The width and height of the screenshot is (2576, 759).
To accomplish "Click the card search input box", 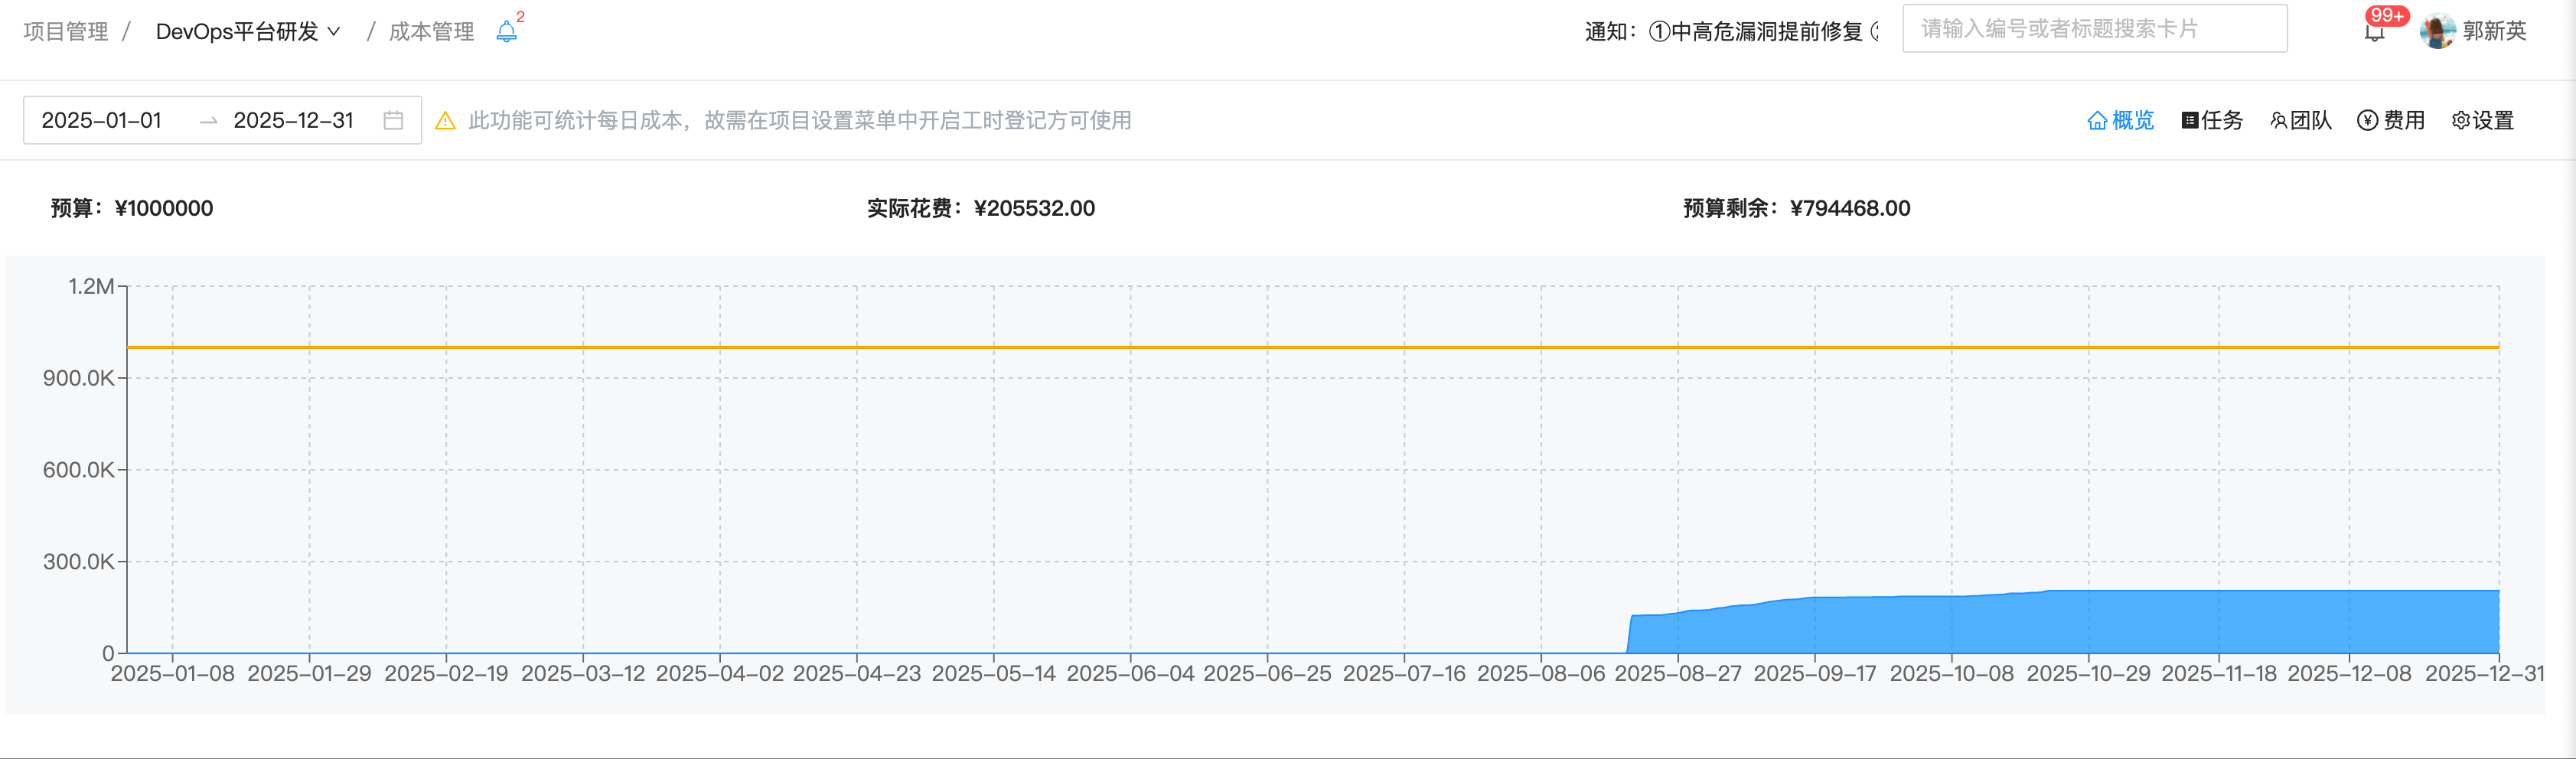I will coord(2093,29).
